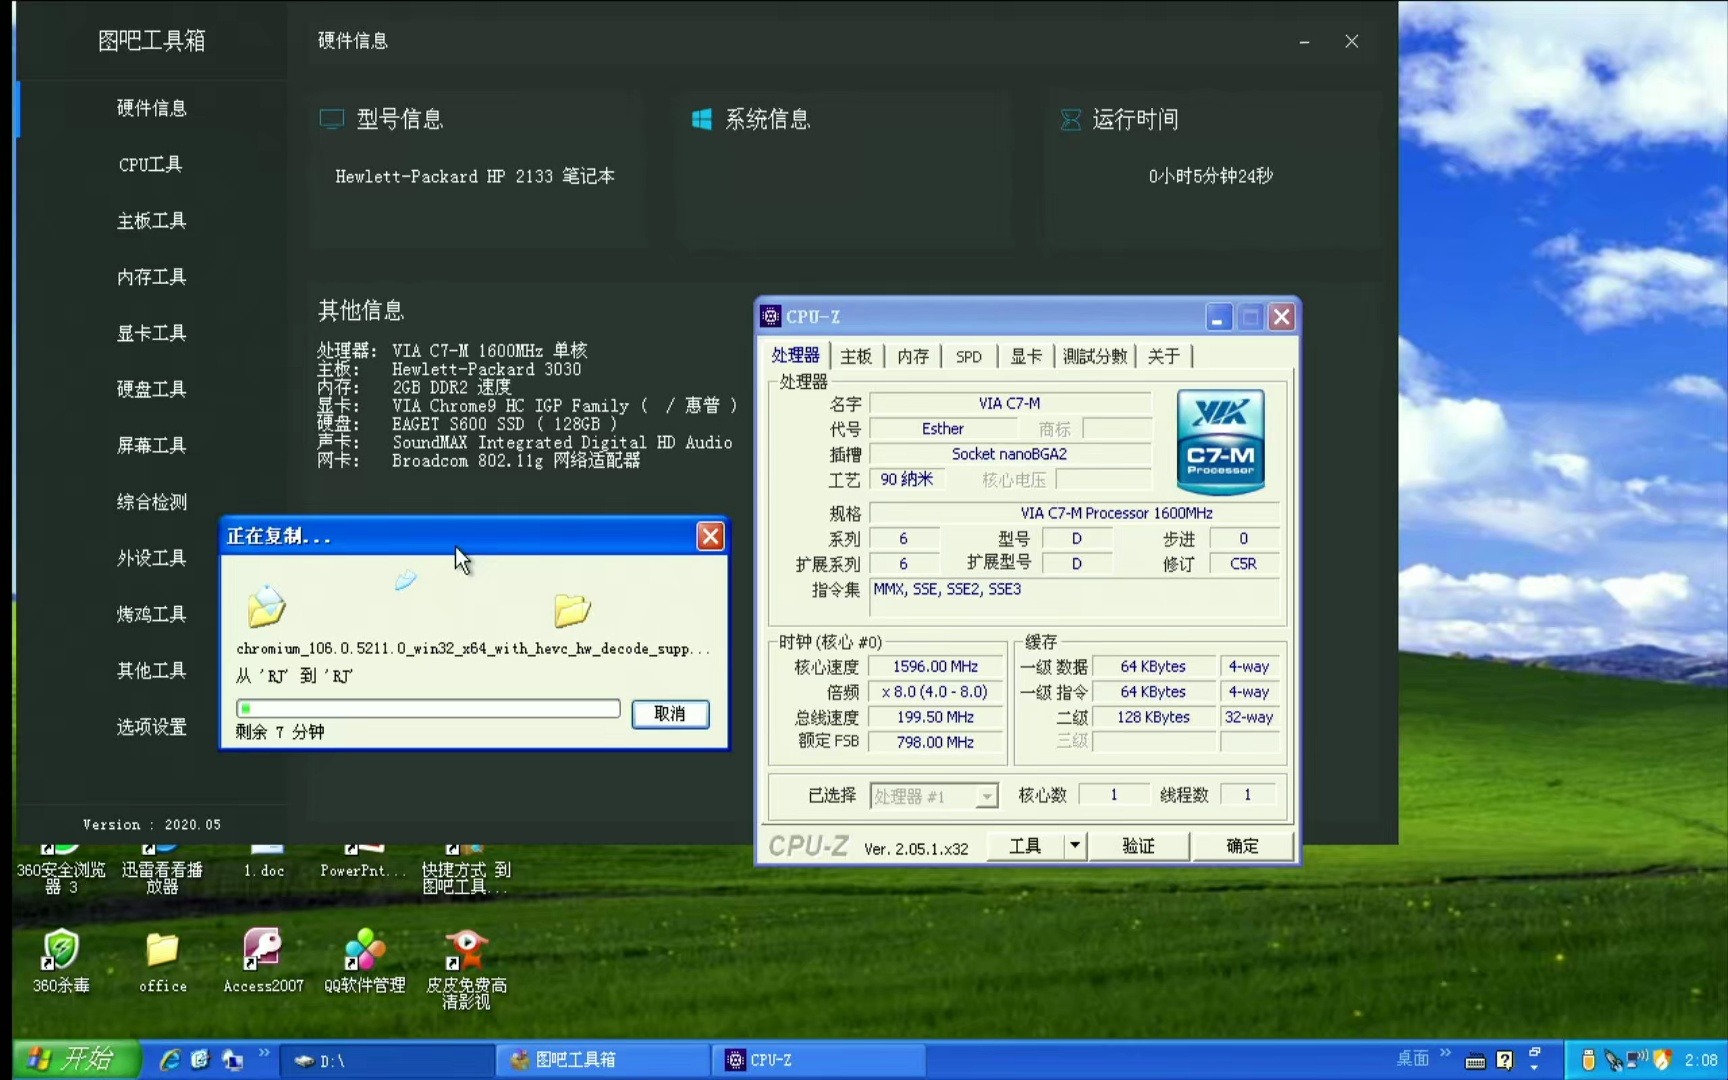Screen dimensions: 1728x1080
Task: Open QQ软件管理 desktop icon
Action: point(364,959)
